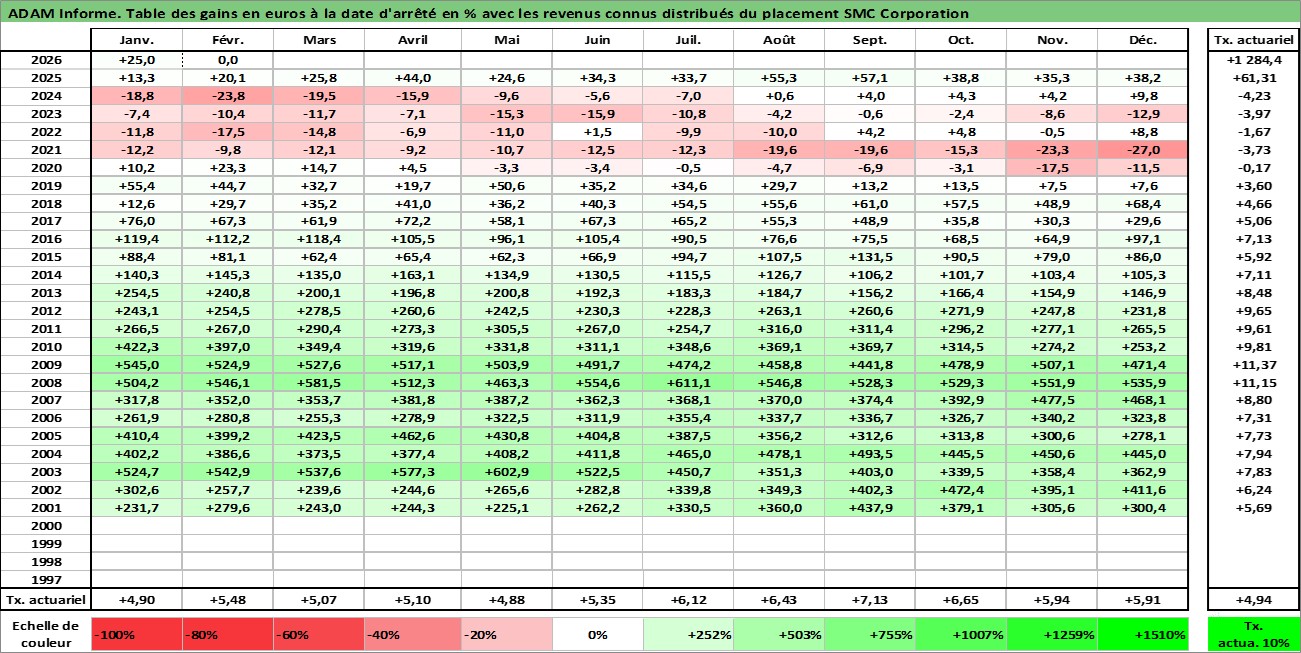Click the 0% white scale swatch
Viewport: 1301px width, 653px height.
point(597,634)
